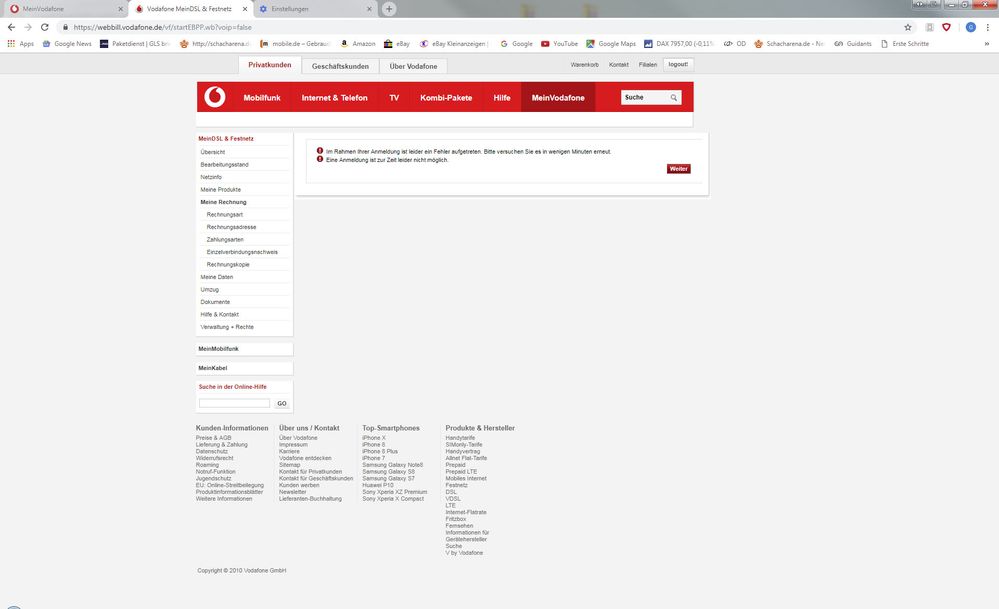Reload the page with refresh icon

[45, 27]
